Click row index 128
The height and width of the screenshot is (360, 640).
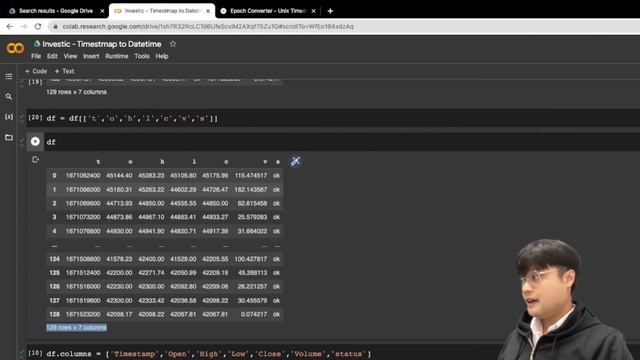[54, 314]
